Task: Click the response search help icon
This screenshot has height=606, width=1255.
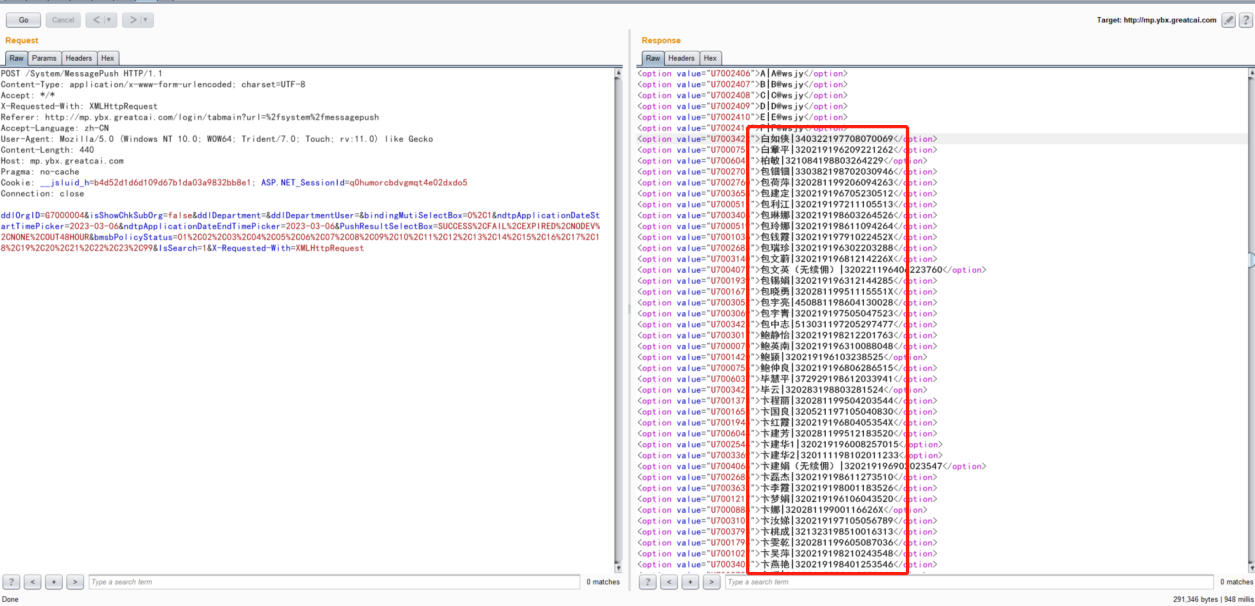Action: click(648, 582)
